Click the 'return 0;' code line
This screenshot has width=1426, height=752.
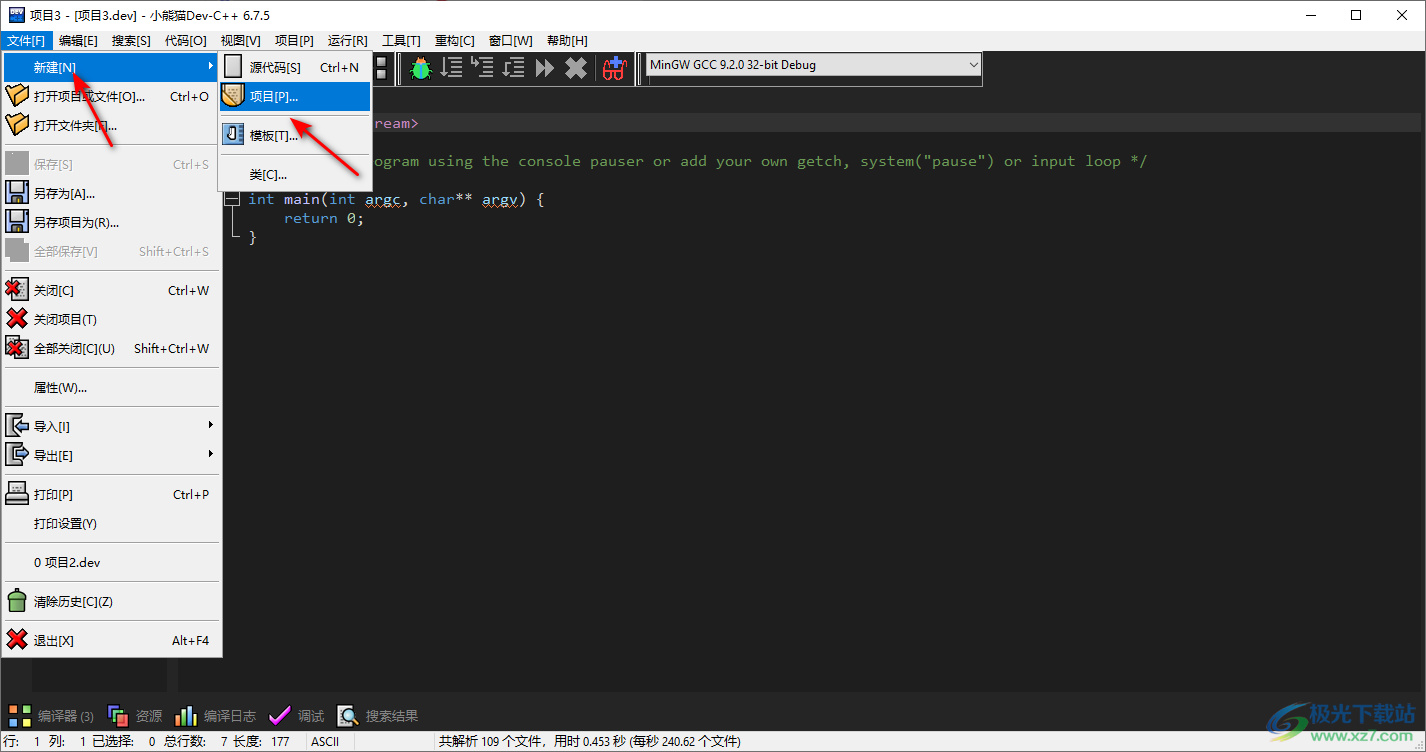click(324, 218)
